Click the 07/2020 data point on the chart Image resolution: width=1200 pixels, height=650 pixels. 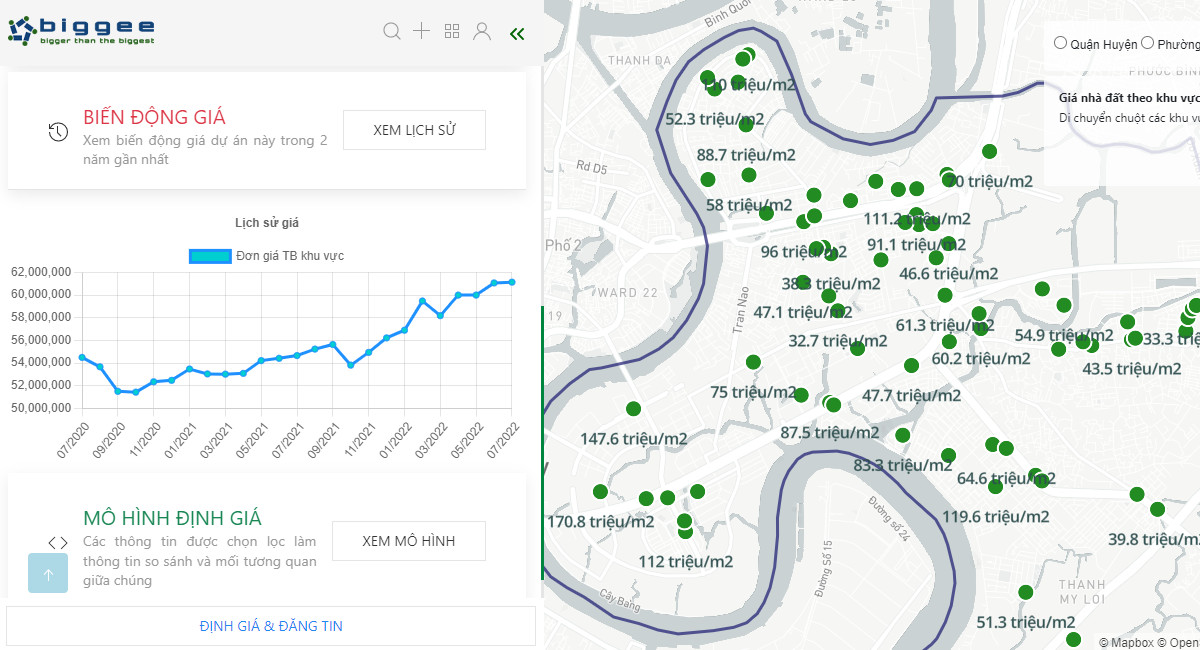coord(82,357)
